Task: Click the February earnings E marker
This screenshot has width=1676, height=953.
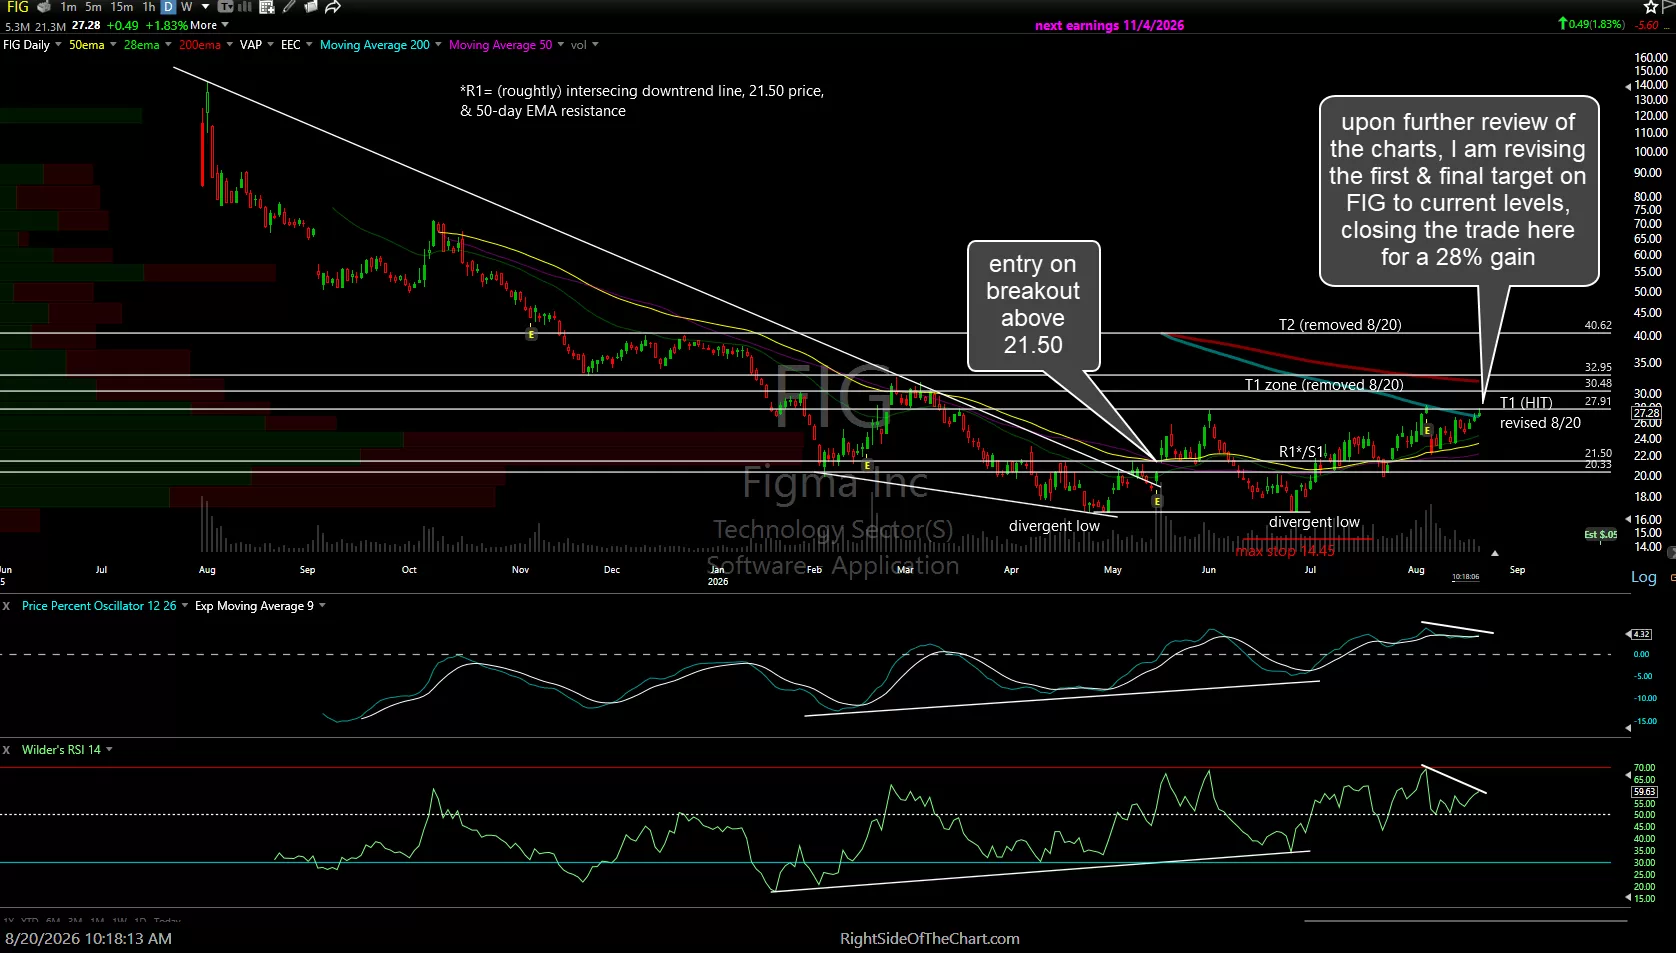Action: (866, 465)
